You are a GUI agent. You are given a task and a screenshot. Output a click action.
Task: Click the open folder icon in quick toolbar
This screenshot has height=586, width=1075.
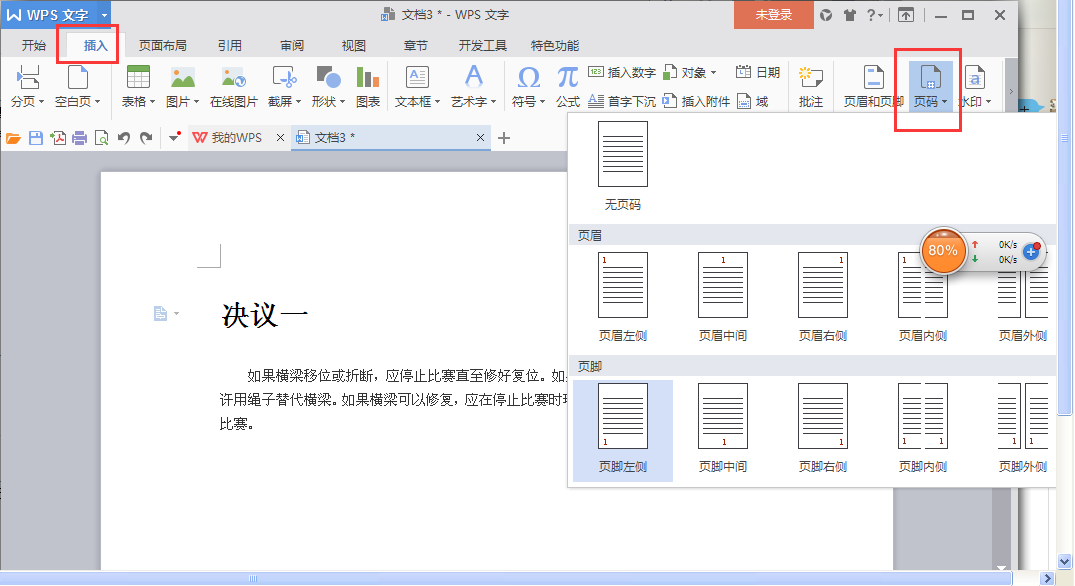click(x=13, y=138)
